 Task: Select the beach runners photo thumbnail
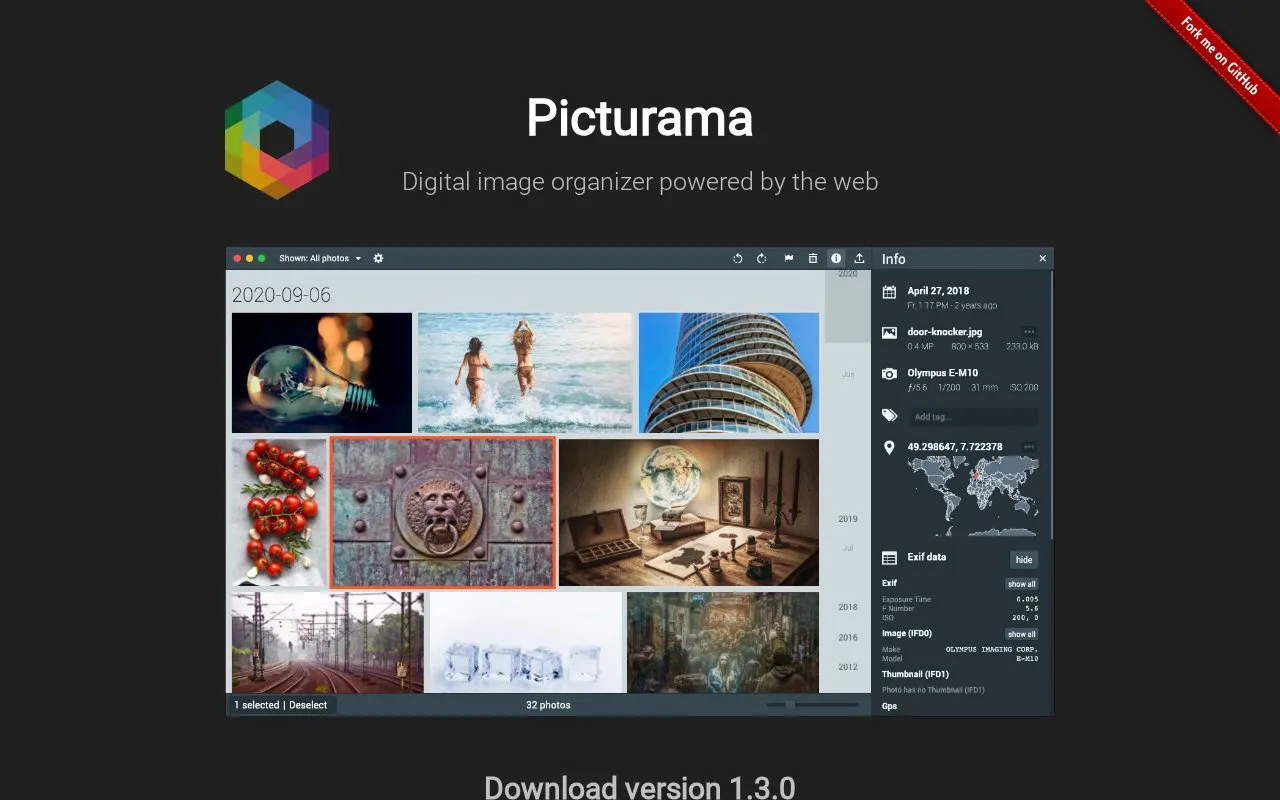tap(525, 372)
